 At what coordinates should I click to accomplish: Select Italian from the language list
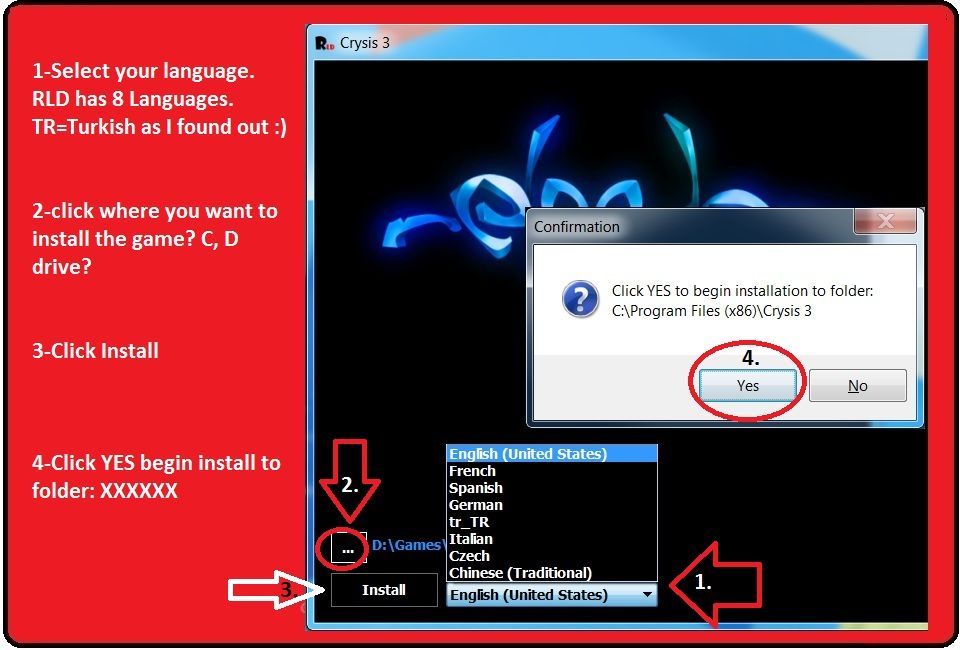[x=552, y=539]
